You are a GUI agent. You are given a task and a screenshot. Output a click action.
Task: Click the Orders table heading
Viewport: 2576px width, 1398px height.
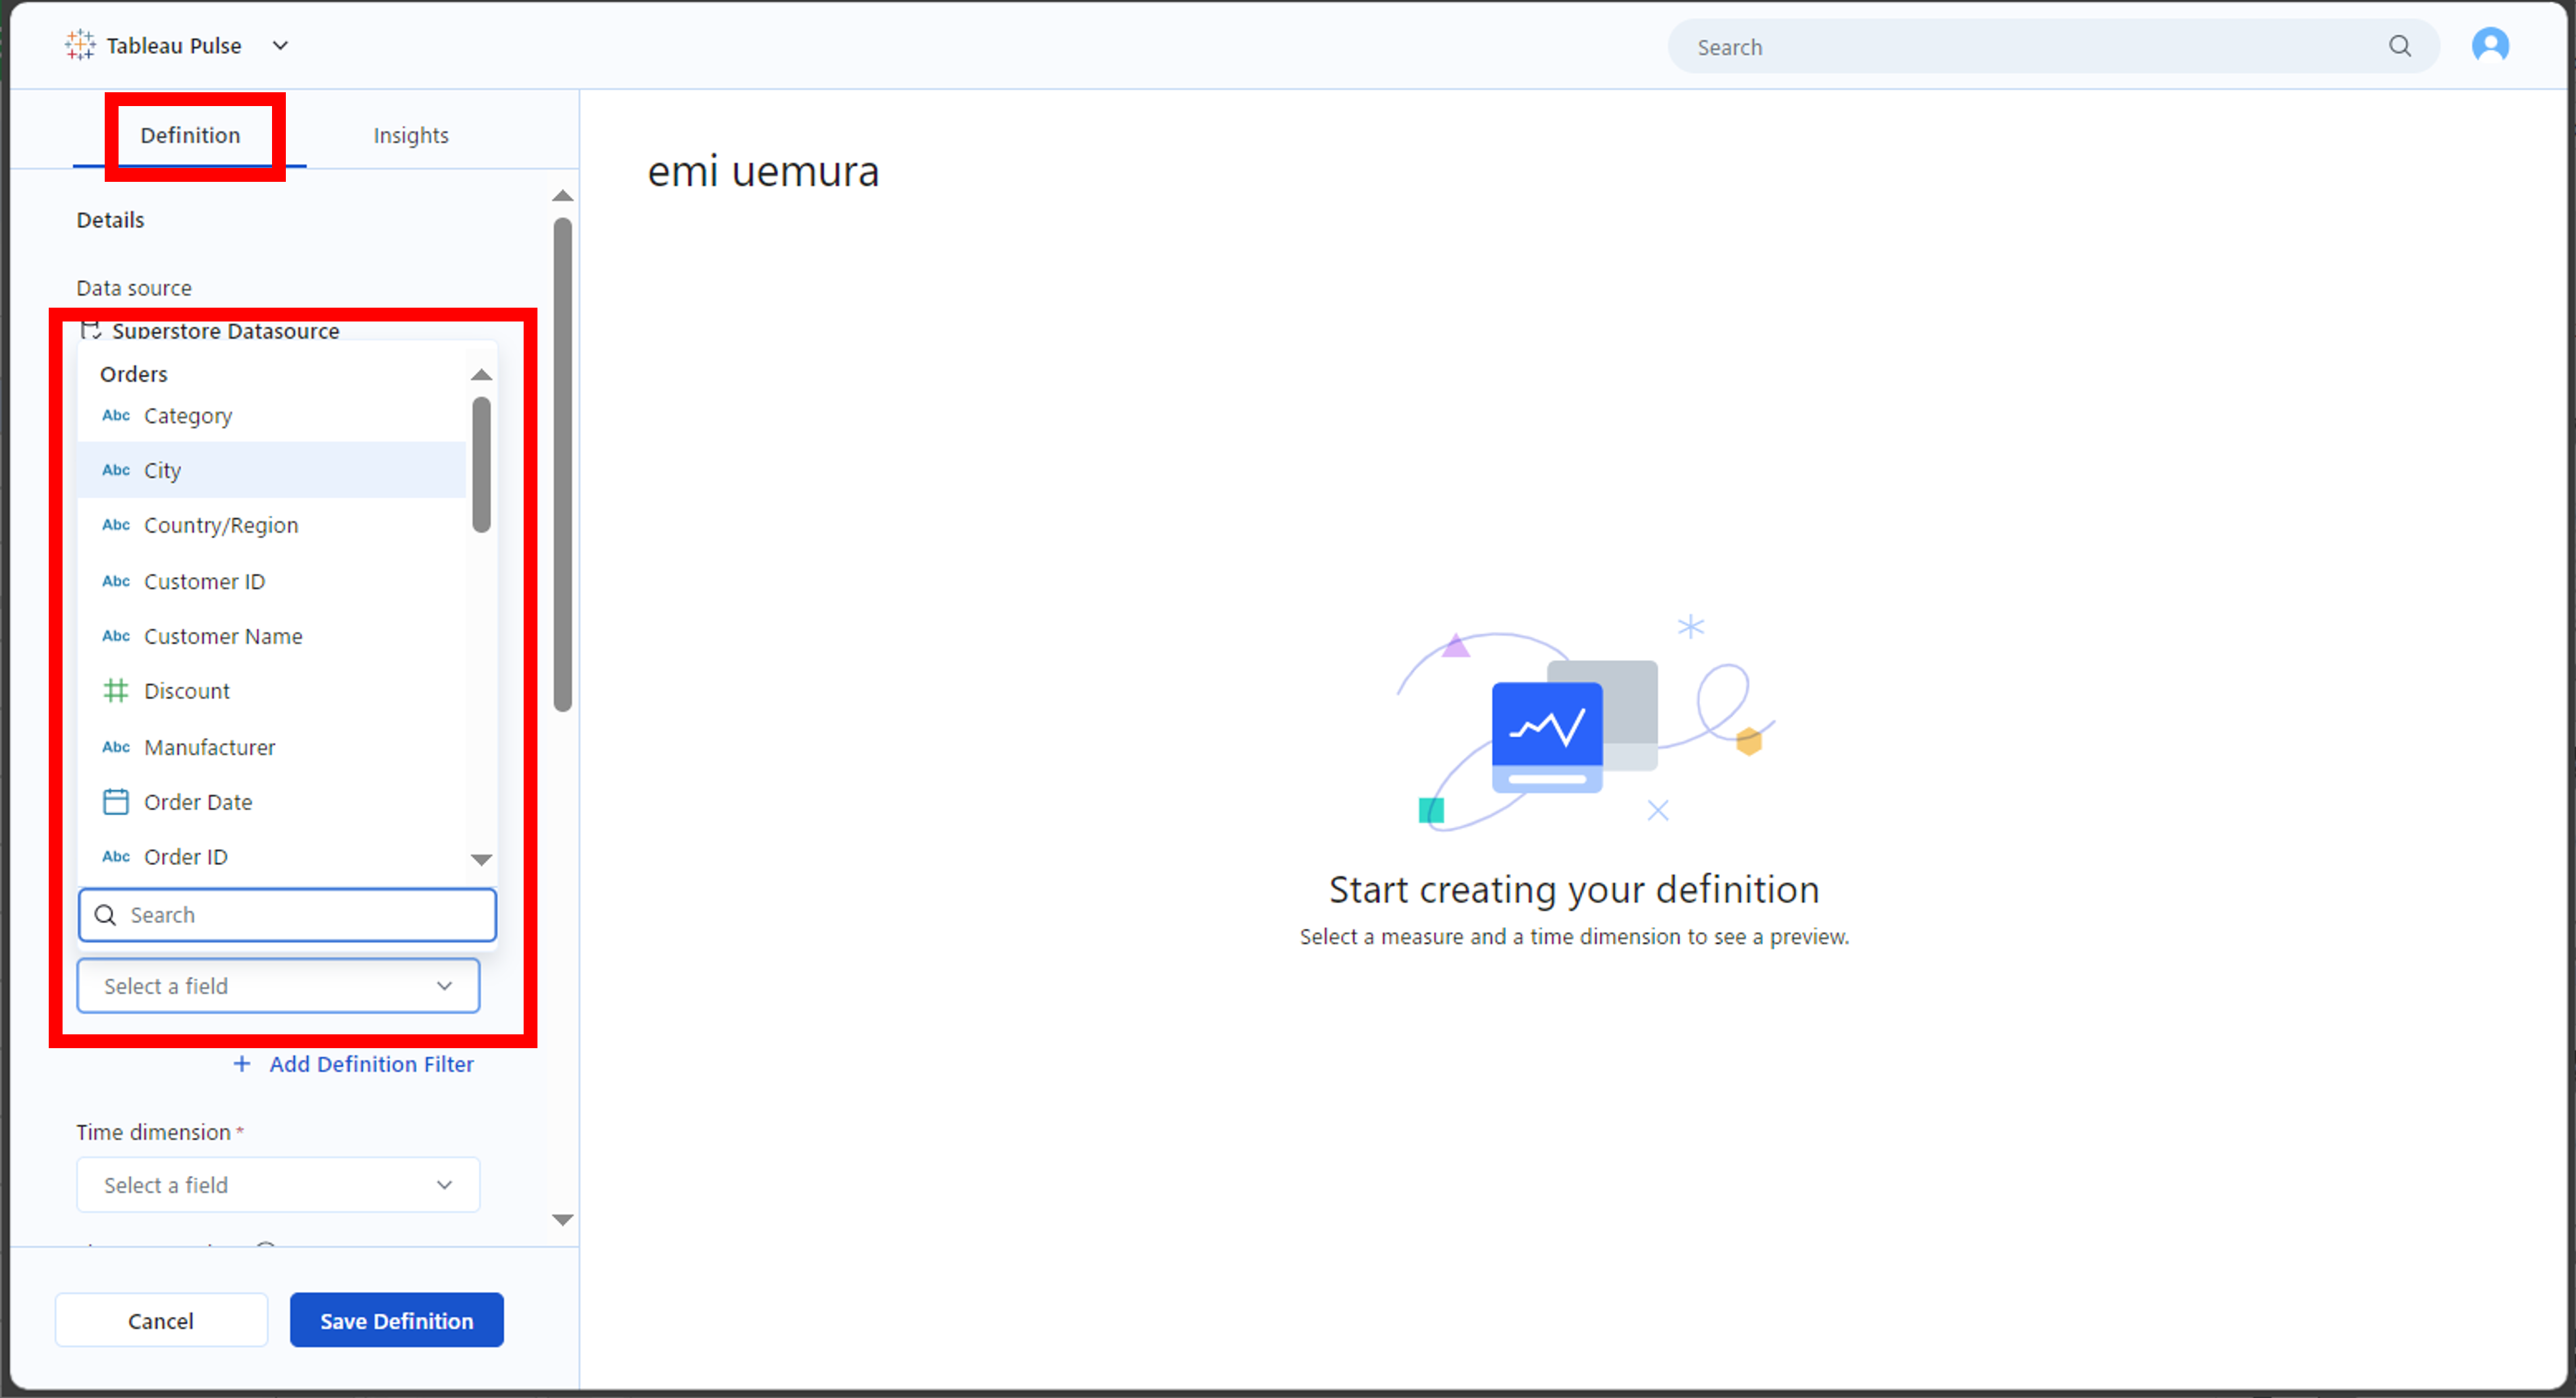(x=134, y=374)
